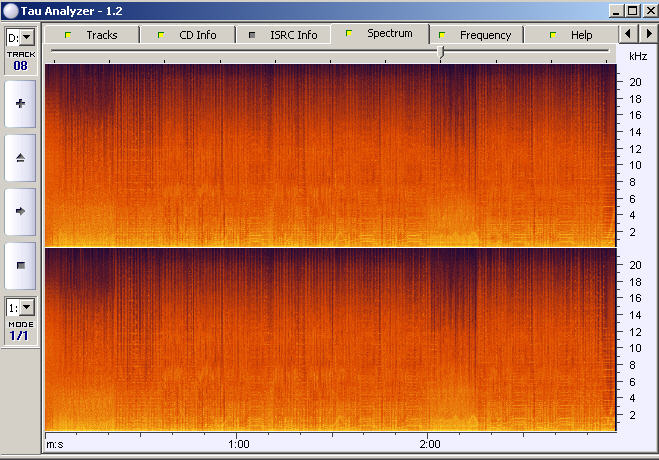Screen dimensions: 659x460
Task: Click the plus button in left sidebar
Action: 20,103
